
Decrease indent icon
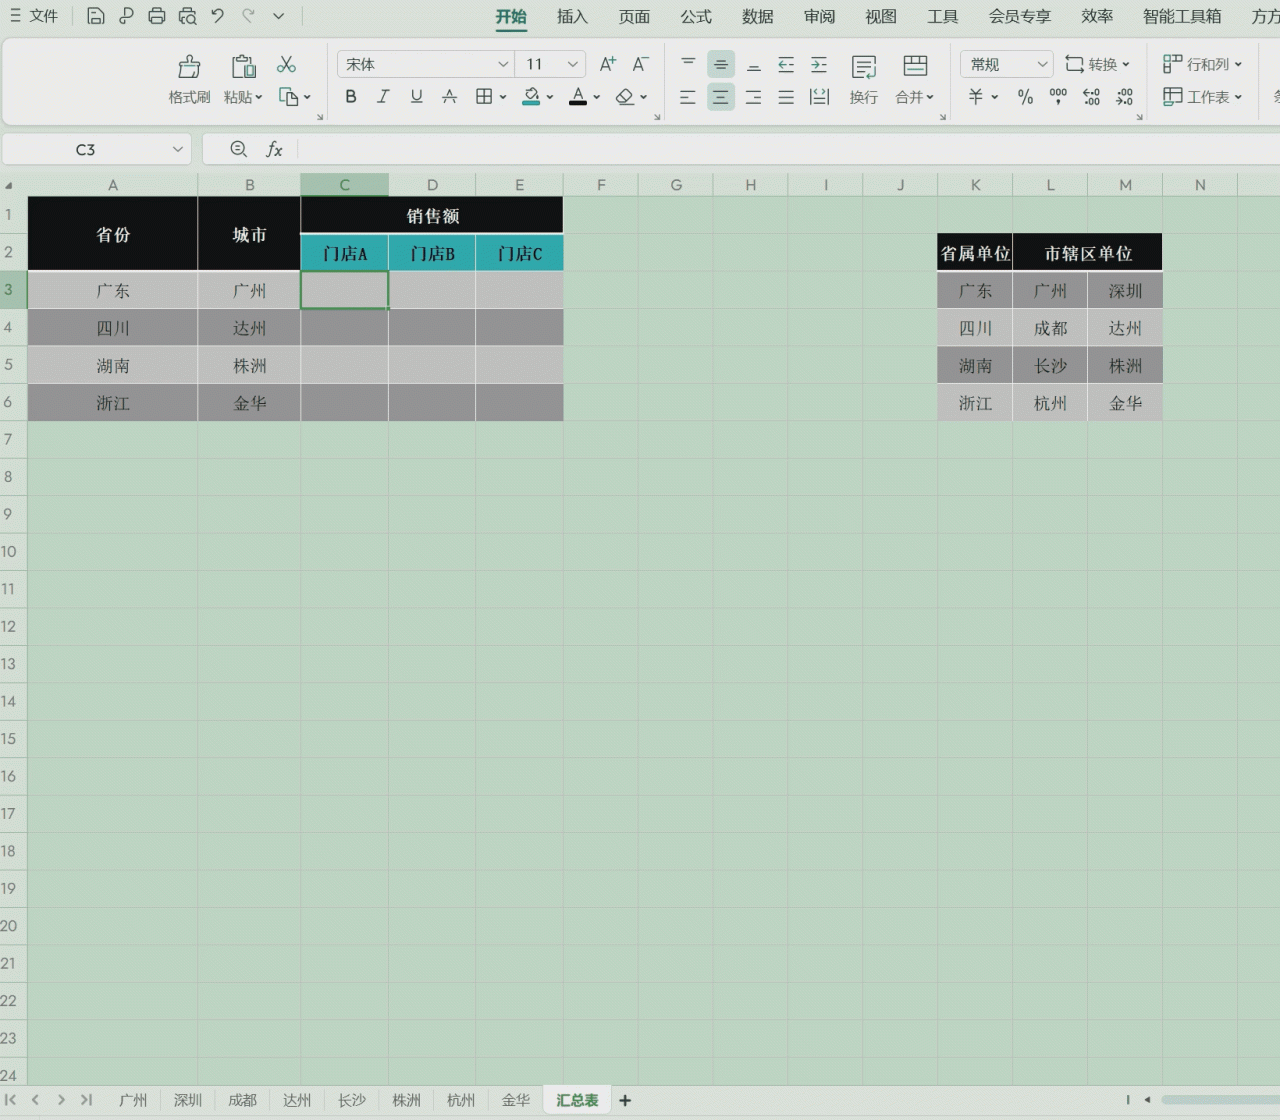click(x=787, y=64)
